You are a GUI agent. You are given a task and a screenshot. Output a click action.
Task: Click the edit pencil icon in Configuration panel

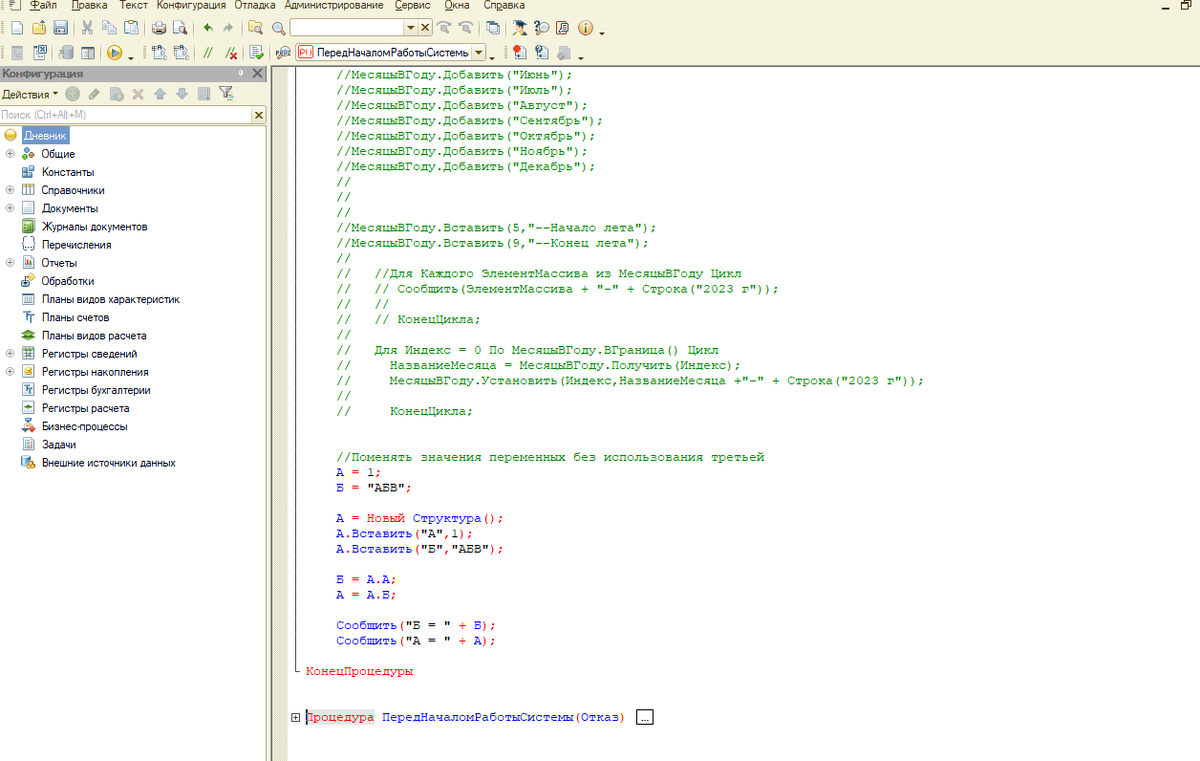(x=94, y=93)
